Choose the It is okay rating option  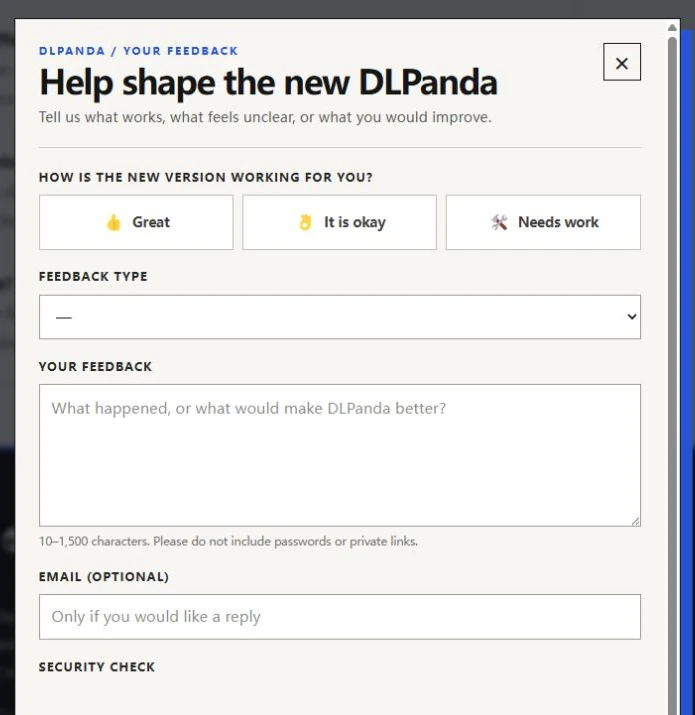click(339, 223)
